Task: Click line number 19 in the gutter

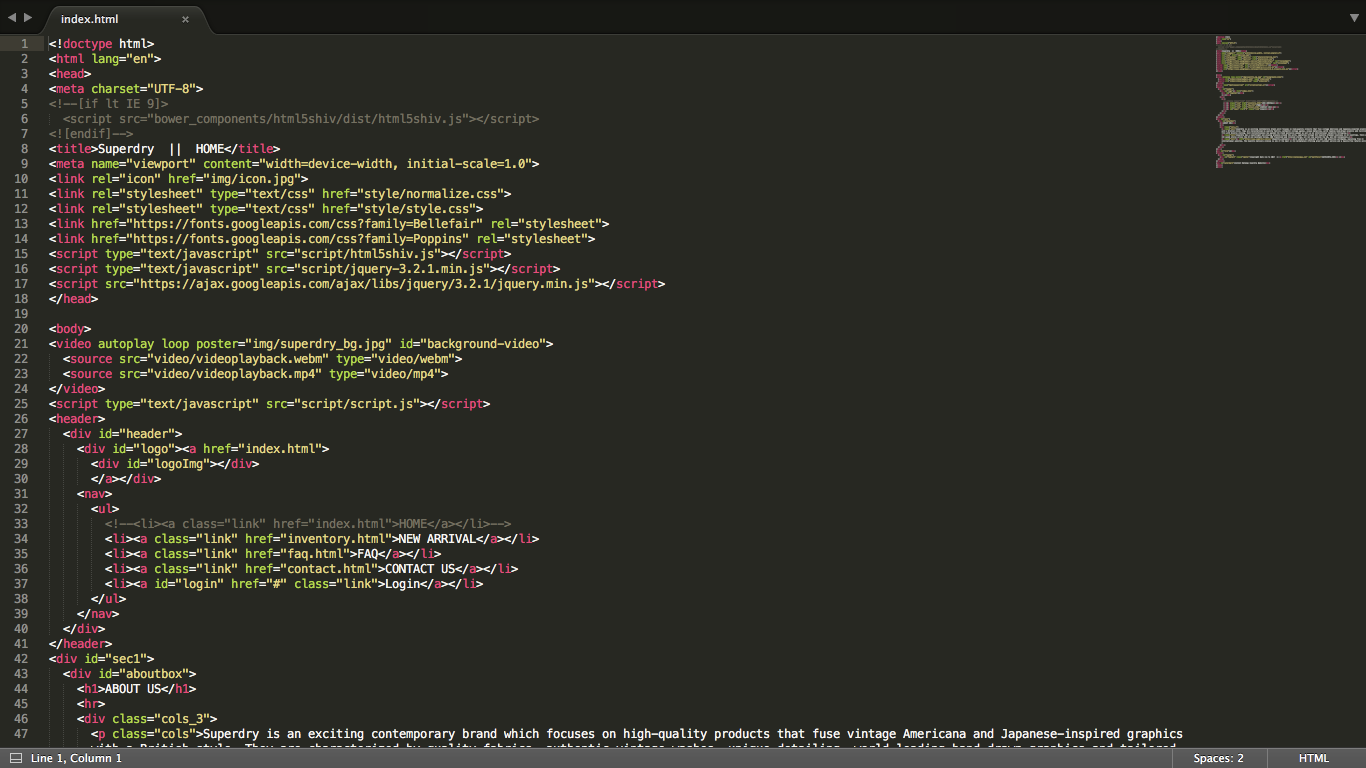Action: tap(22, 314)
